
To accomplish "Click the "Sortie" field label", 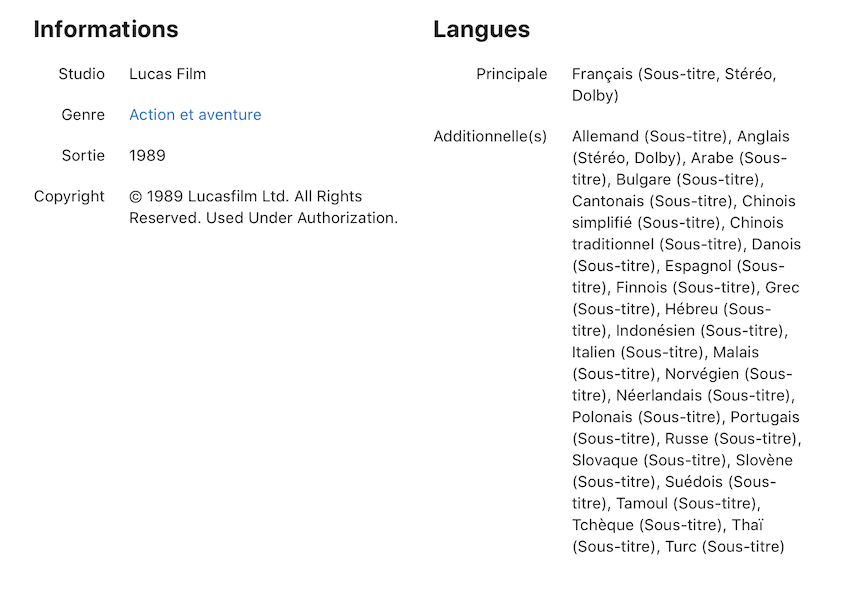I will tap(83, 156).
